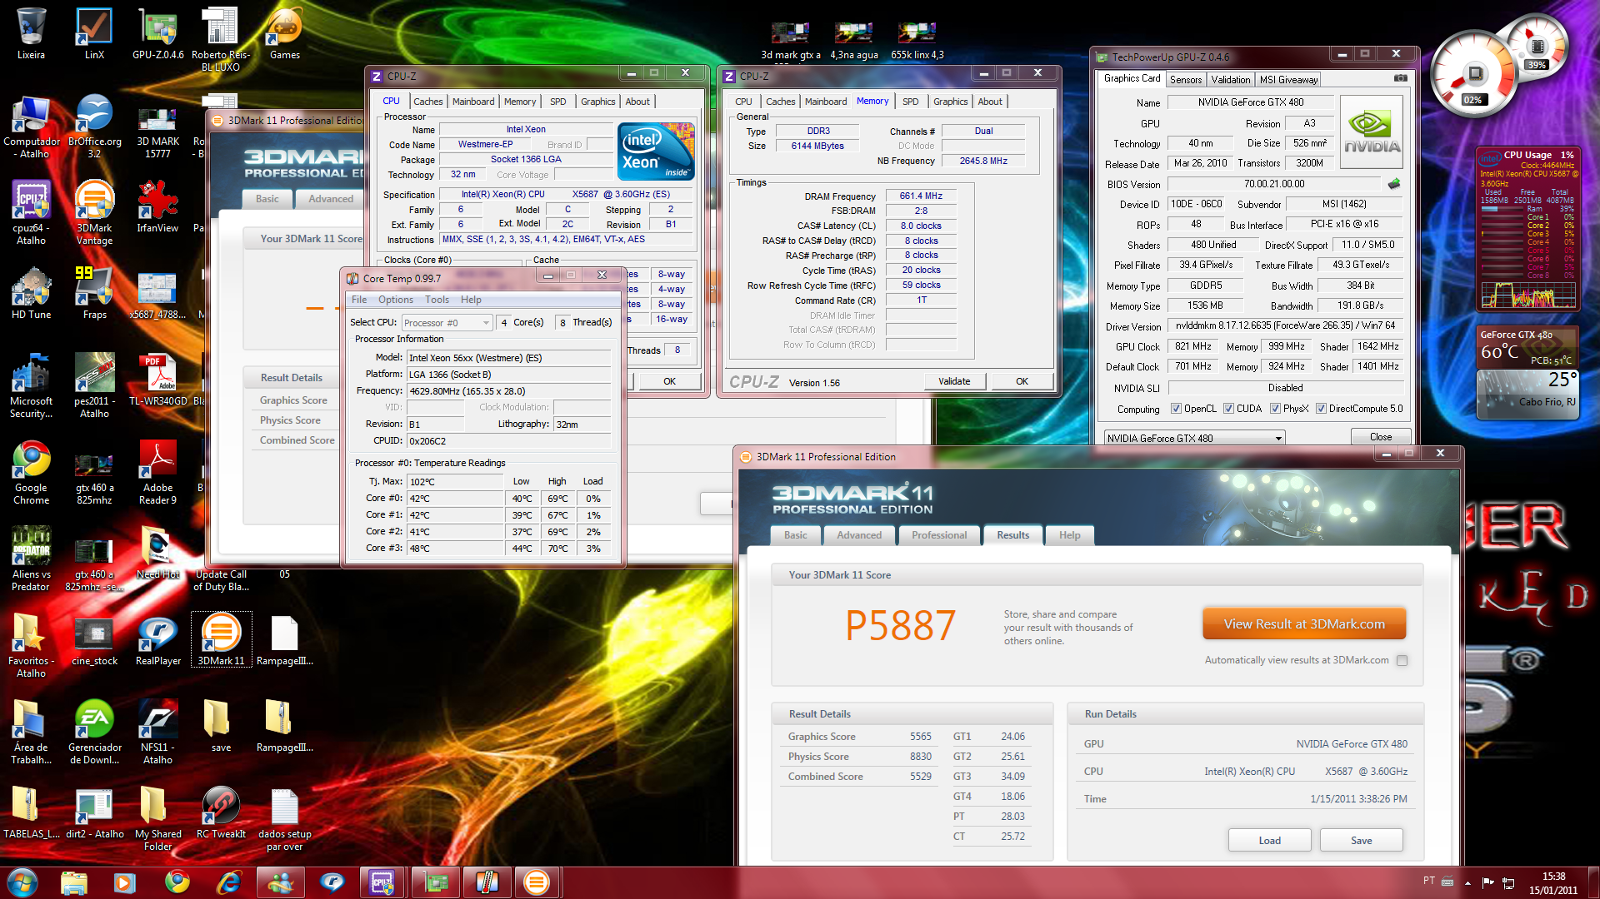Launch the LinX desktop shortcut
This screenshot has width=1600, height=899.
[x=94, y=33]
